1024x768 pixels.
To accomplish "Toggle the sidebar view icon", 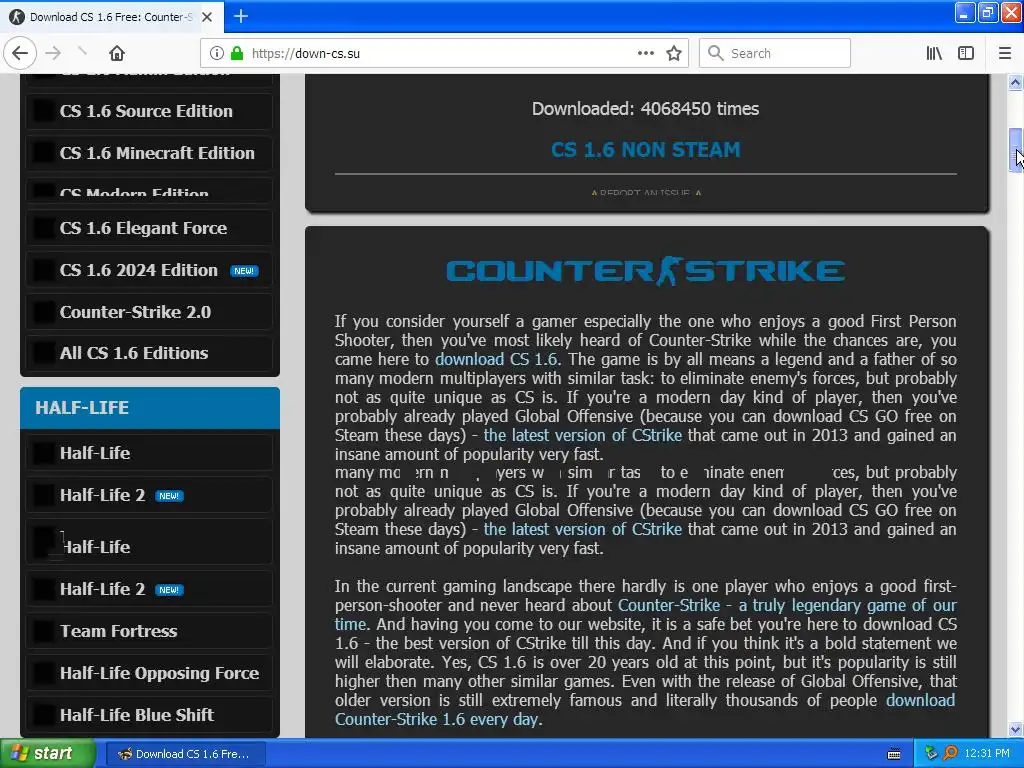I will click(x=966, y=53).
